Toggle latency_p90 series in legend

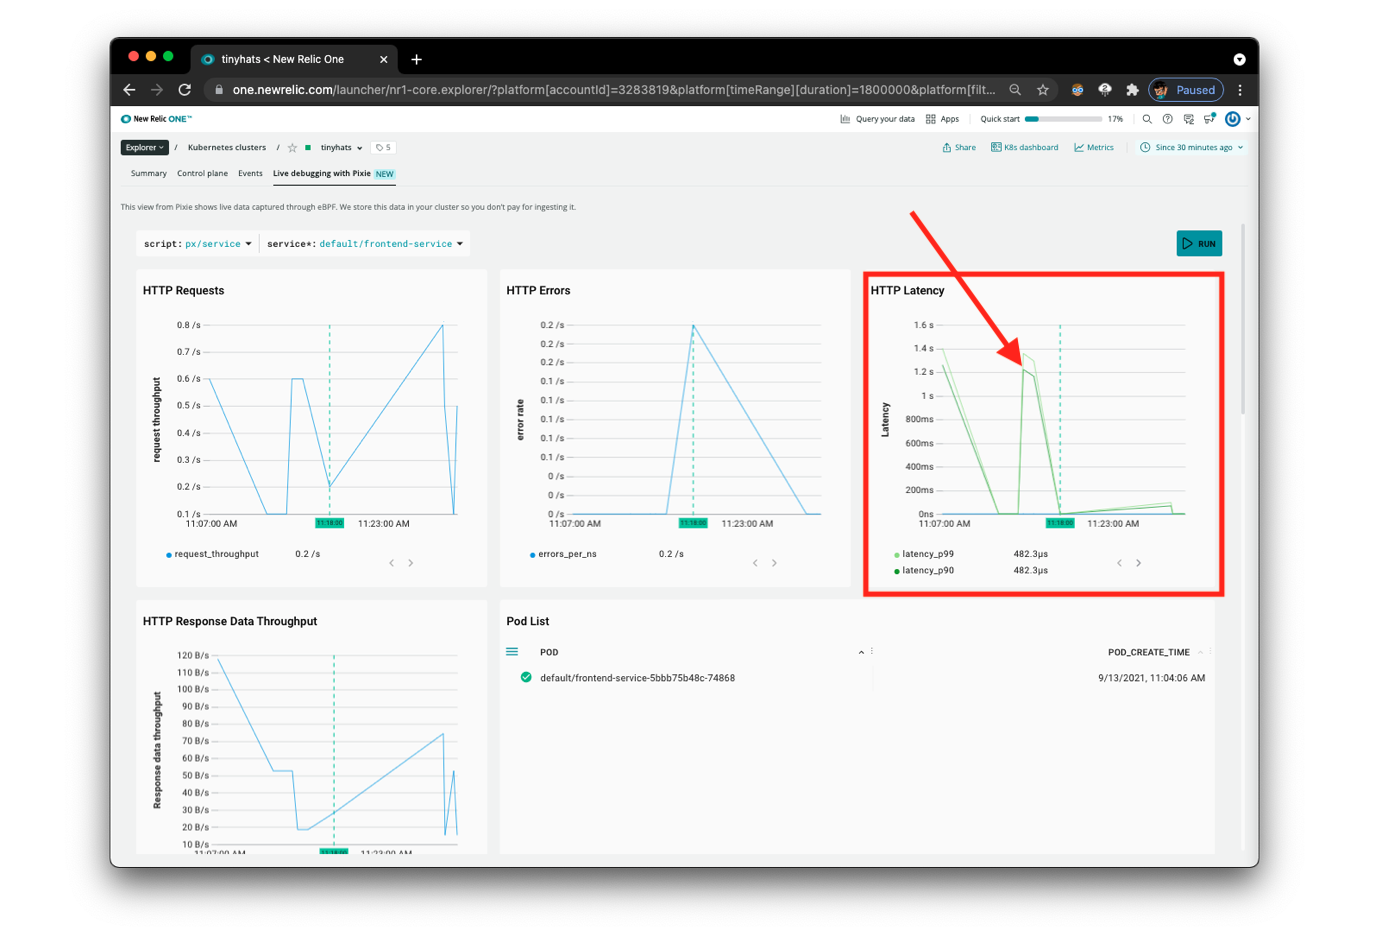[x=927, y=571]
